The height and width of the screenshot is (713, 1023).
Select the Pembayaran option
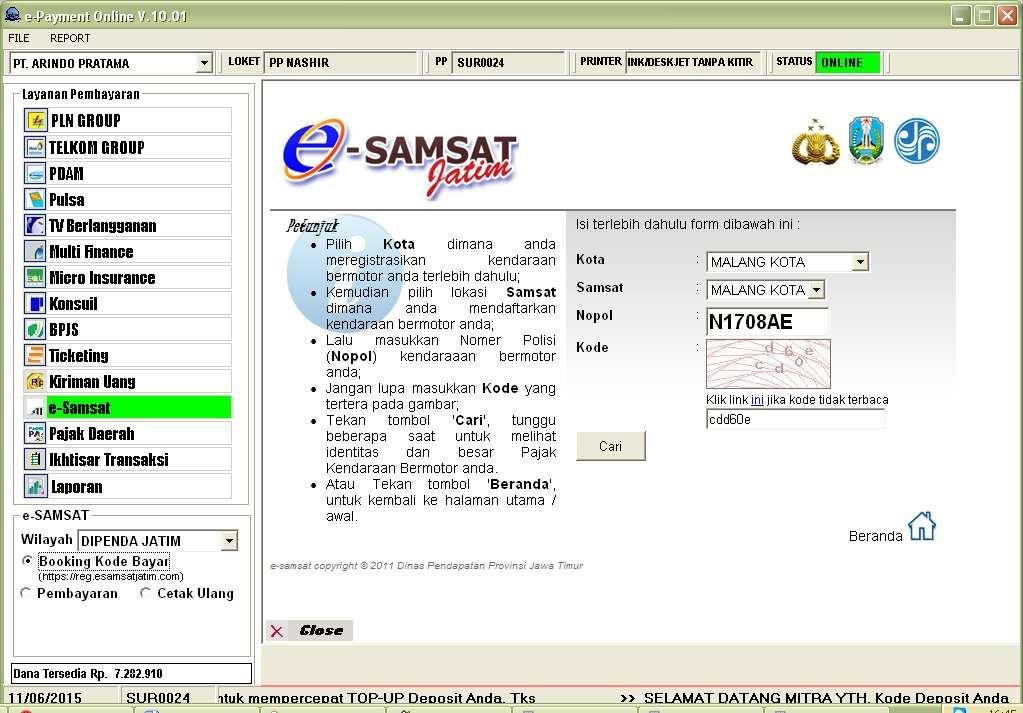[x=24, y=593]
